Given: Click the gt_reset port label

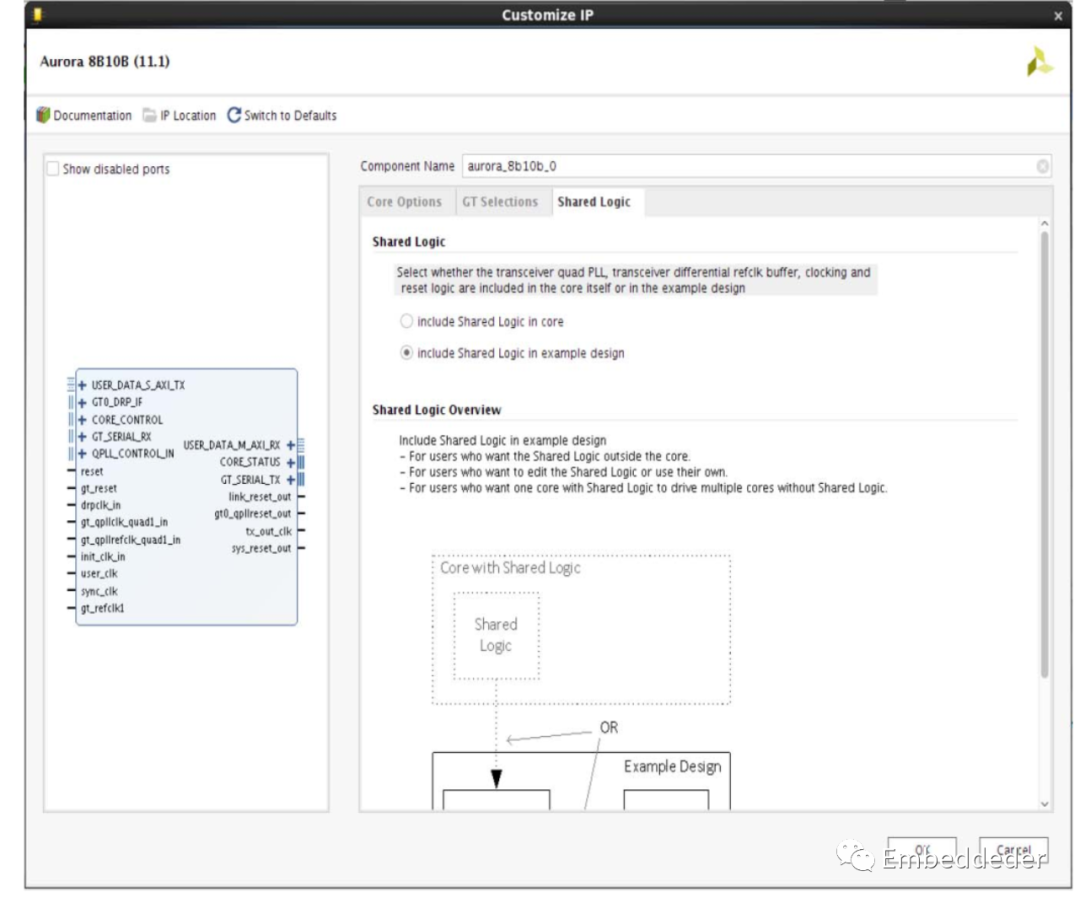Looking at the screenshot, I should [x=98, y=488].
